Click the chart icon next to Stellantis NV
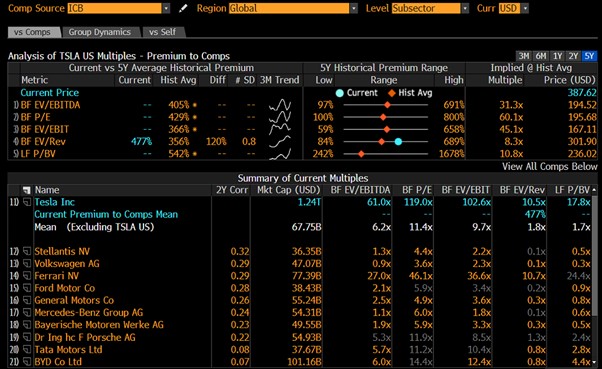Viewport: 602px width, 369px height. (27, 252)
